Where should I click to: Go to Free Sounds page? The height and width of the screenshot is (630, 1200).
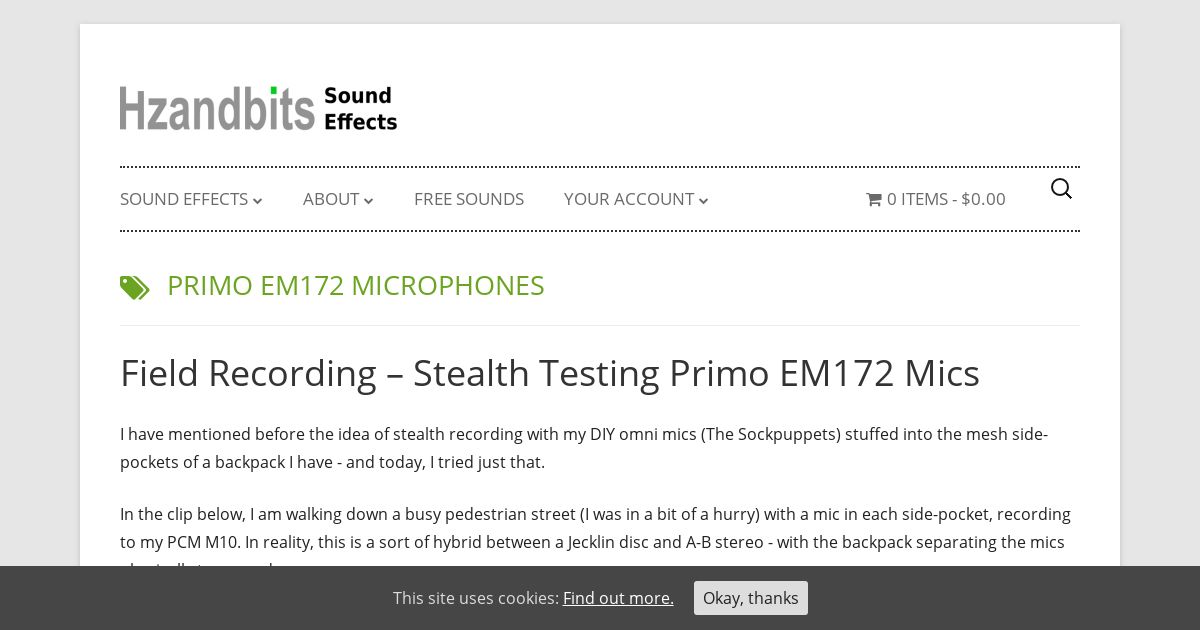tap(469, 199)
